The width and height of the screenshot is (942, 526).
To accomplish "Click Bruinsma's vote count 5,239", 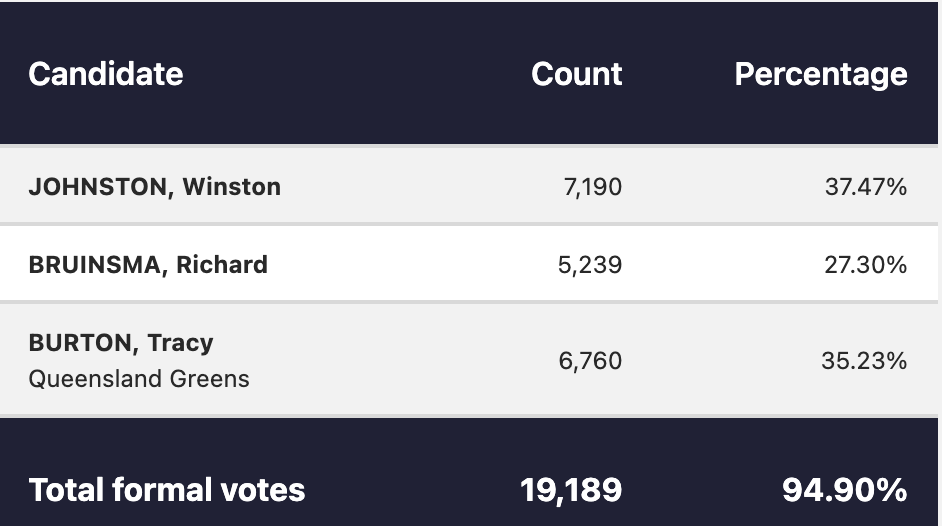I will 590,265.
